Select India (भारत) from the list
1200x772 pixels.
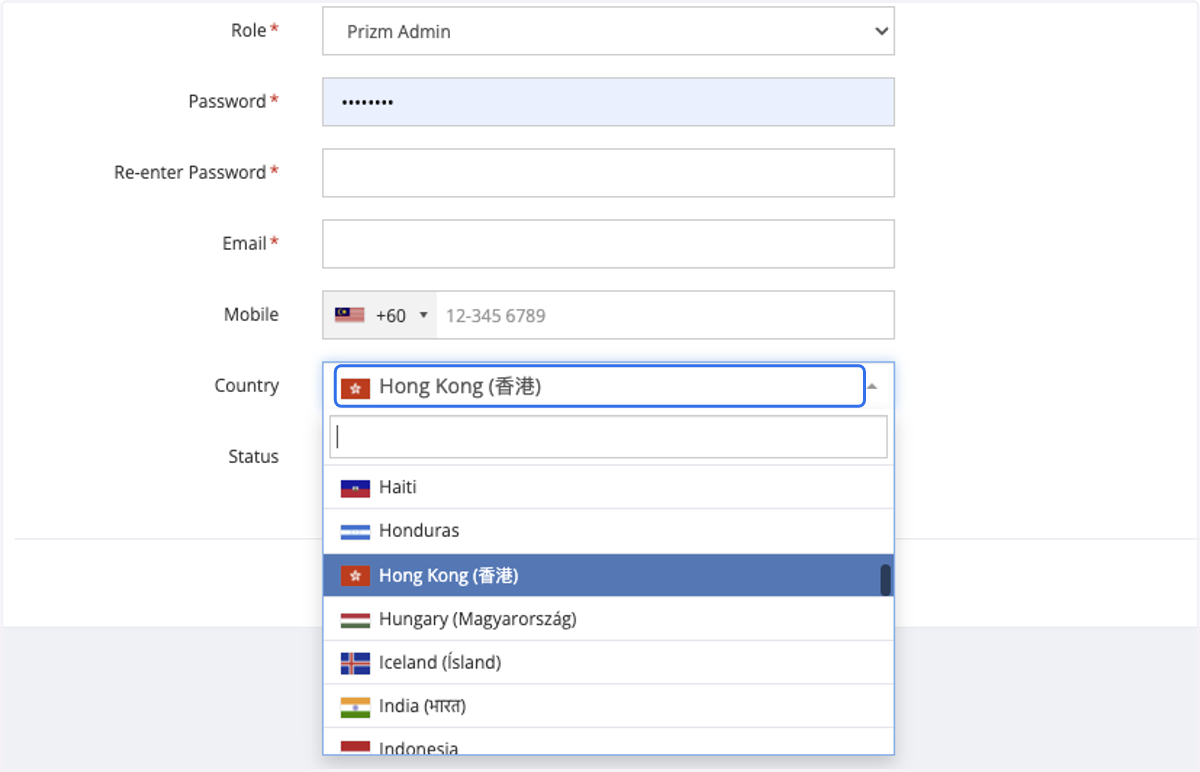click(x=608, y=706)
